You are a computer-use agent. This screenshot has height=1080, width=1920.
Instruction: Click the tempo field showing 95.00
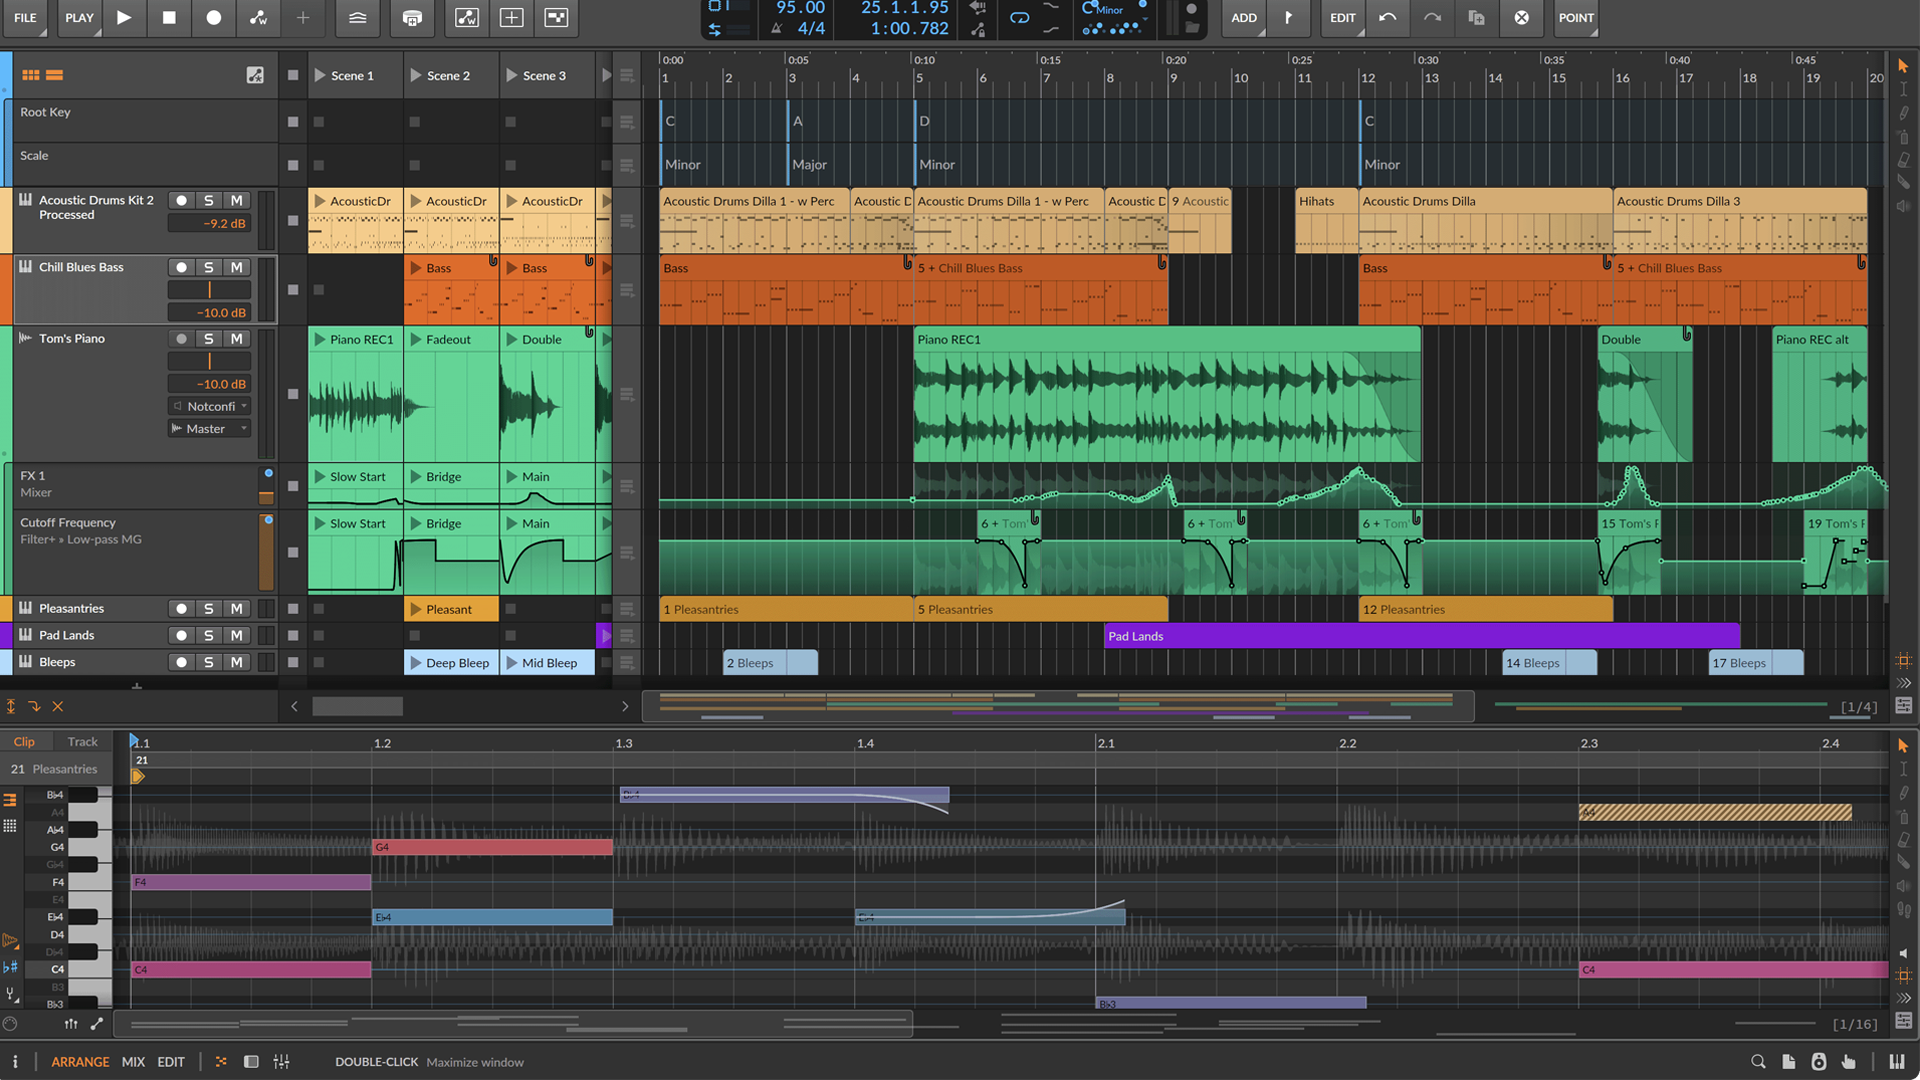click(x=799, y=7)
